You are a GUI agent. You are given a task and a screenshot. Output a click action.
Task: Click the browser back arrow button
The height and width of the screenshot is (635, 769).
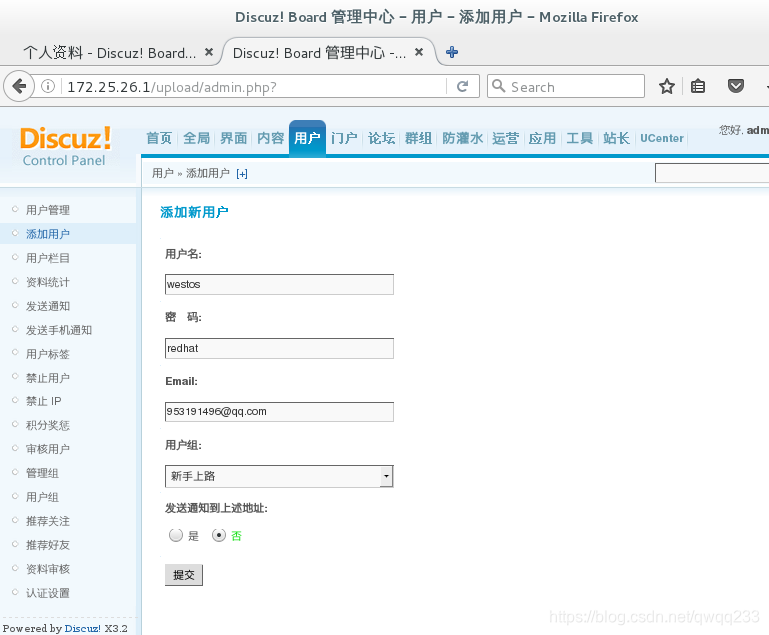point(19,87)
